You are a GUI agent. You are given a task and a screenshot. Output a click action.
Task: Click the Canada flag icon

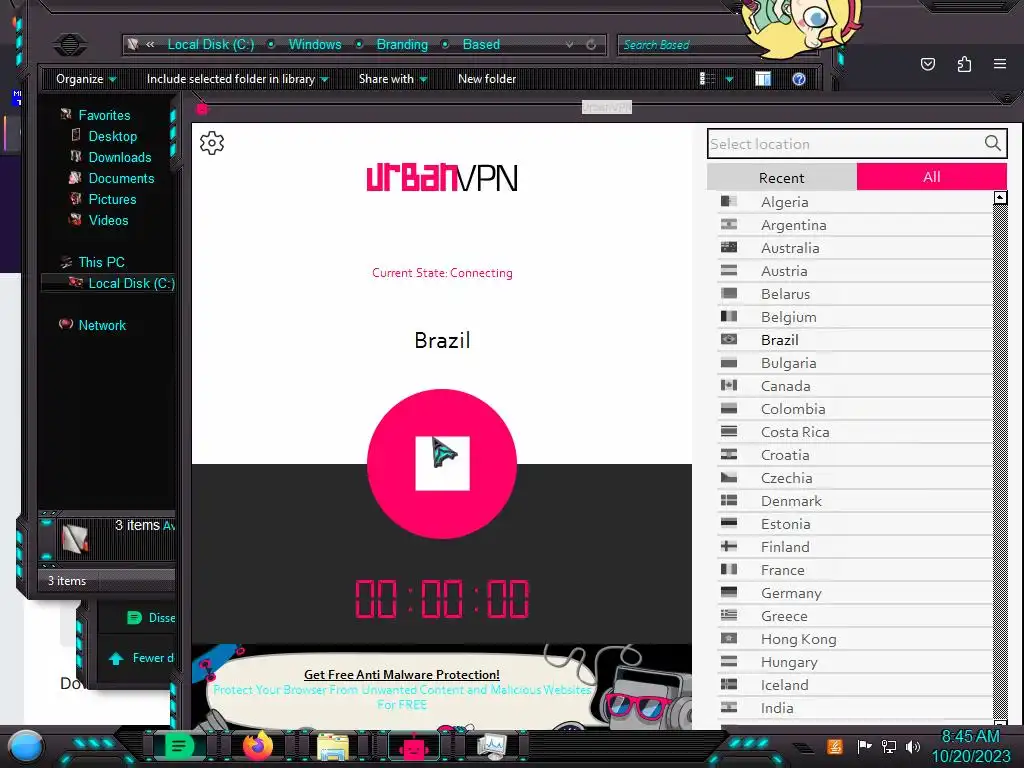(729, 385)
